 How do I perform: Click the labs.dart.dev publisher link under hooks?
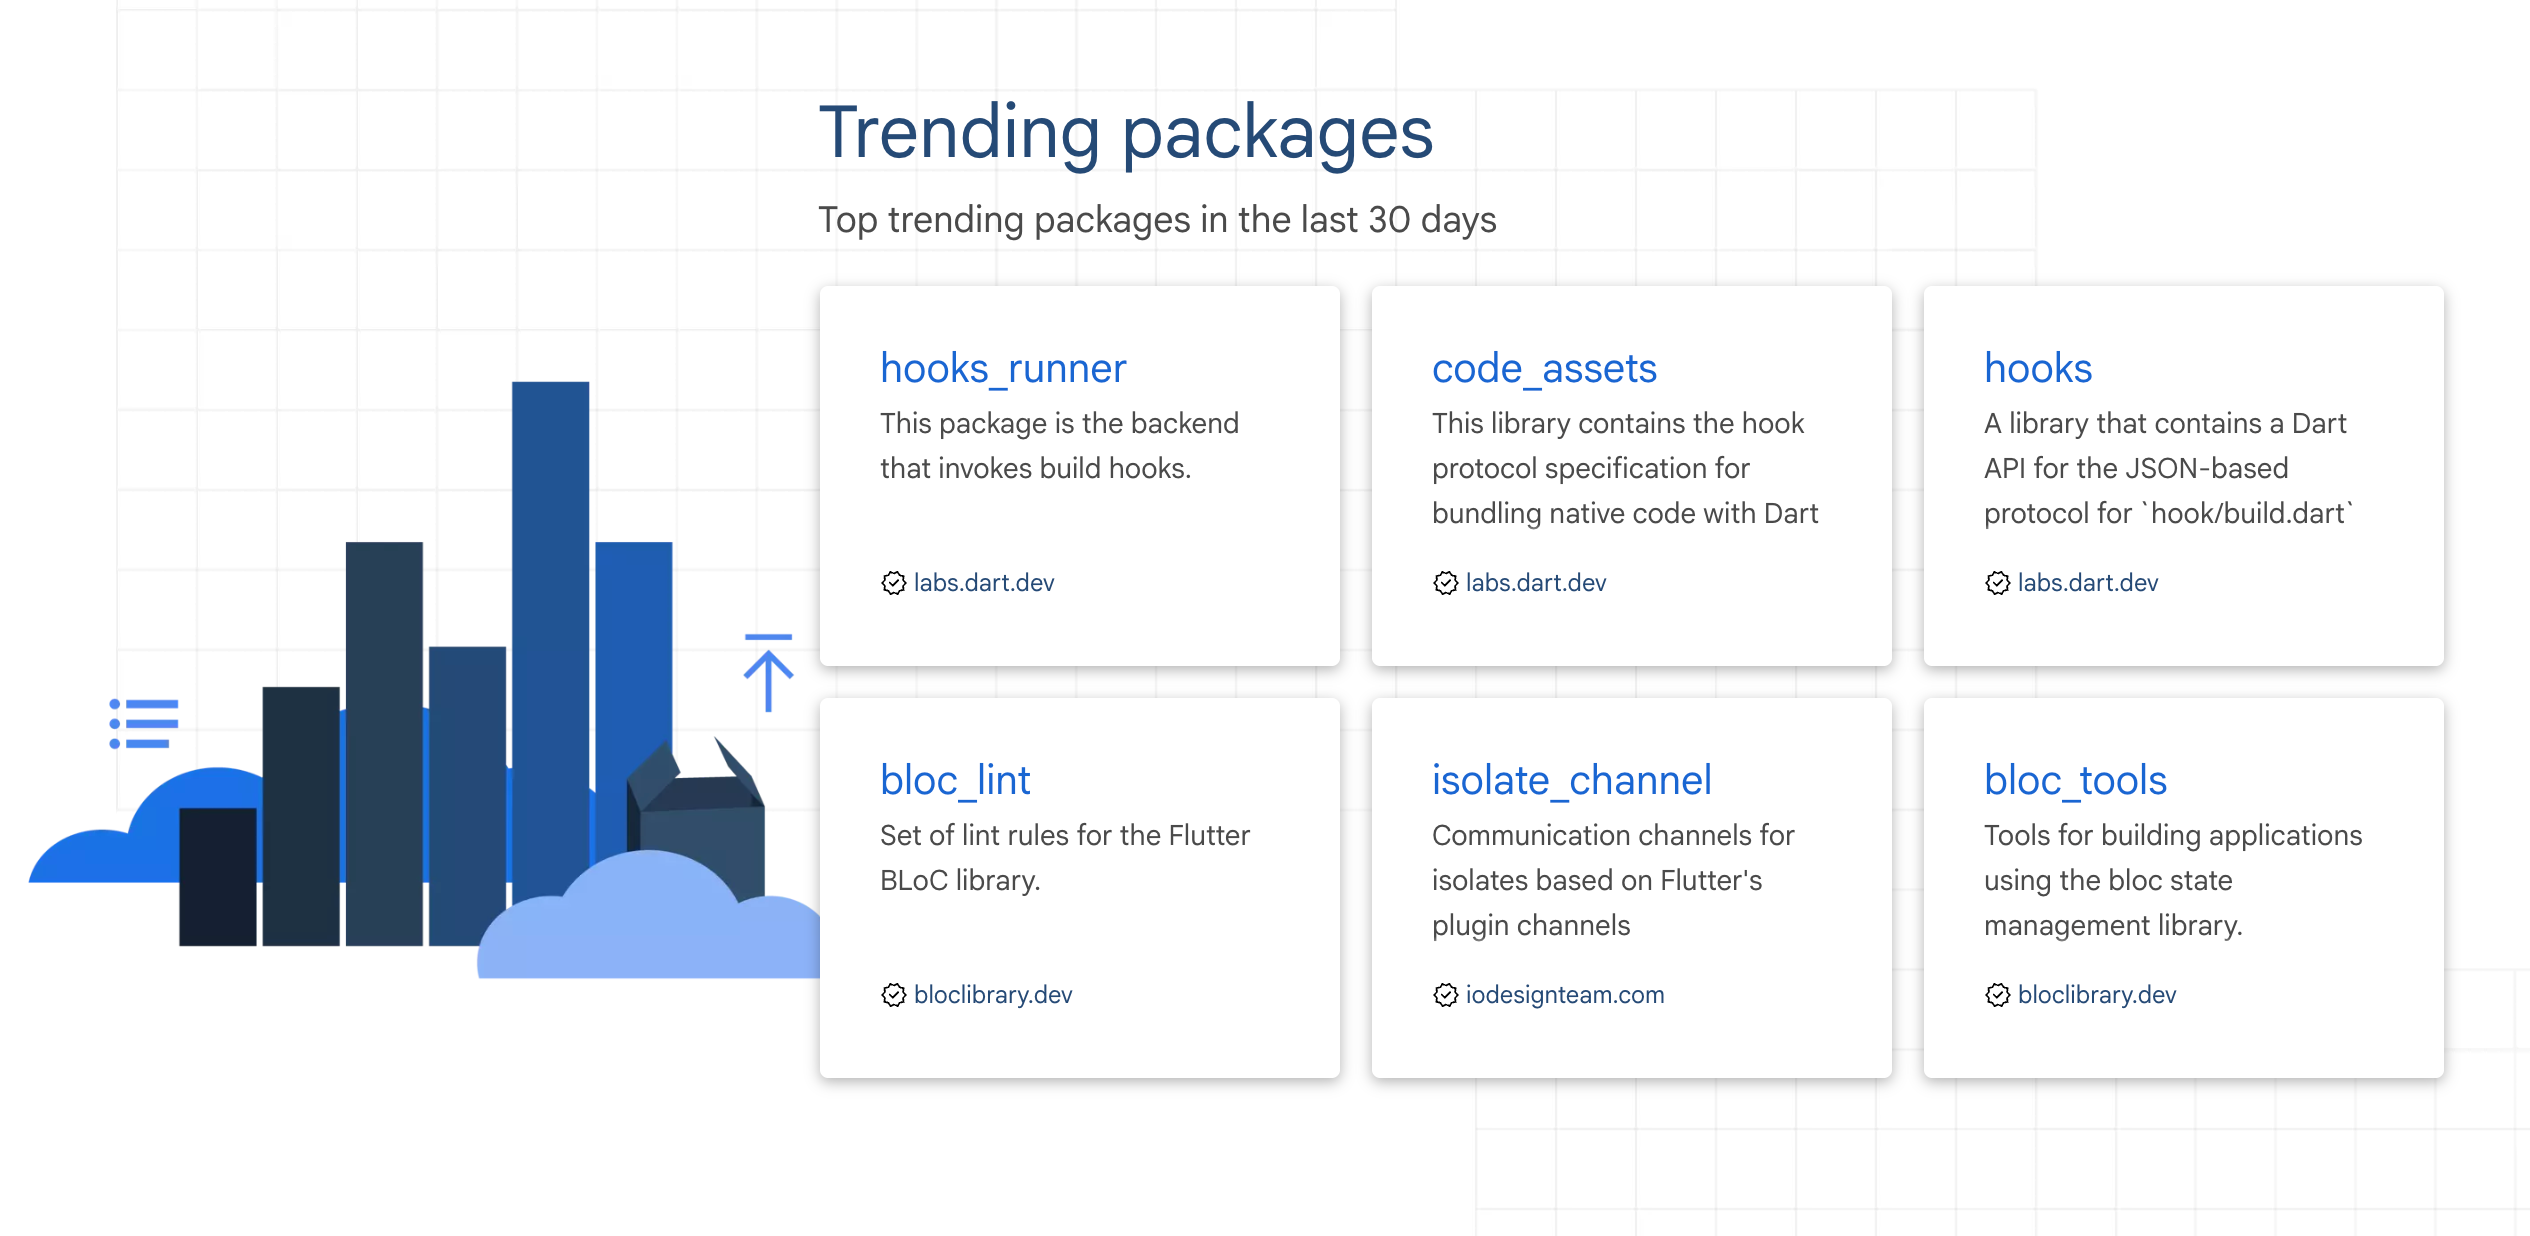(2087, 583)
